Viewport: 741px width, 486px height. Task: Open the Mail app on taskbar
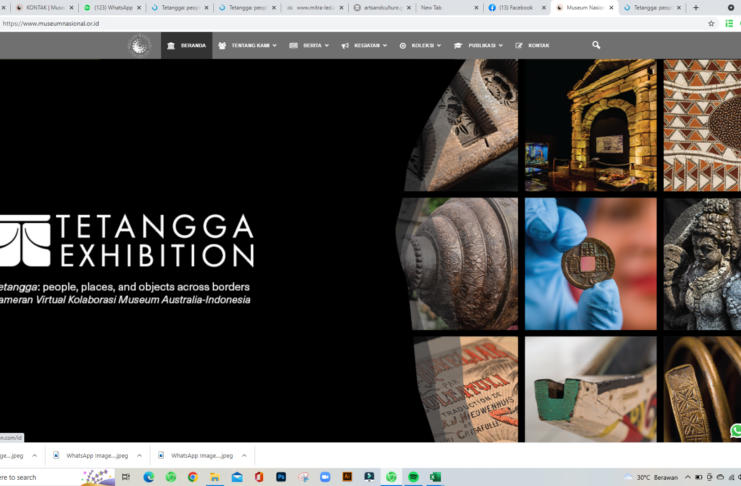click(x=237, y=477)
